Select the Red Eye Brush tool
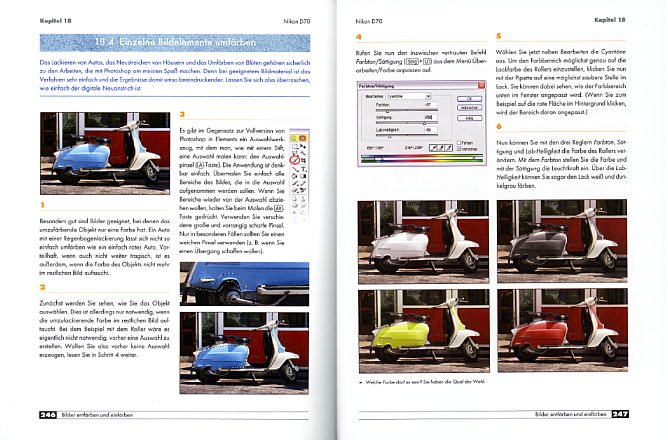668x440 pixels. click(303, 190)
